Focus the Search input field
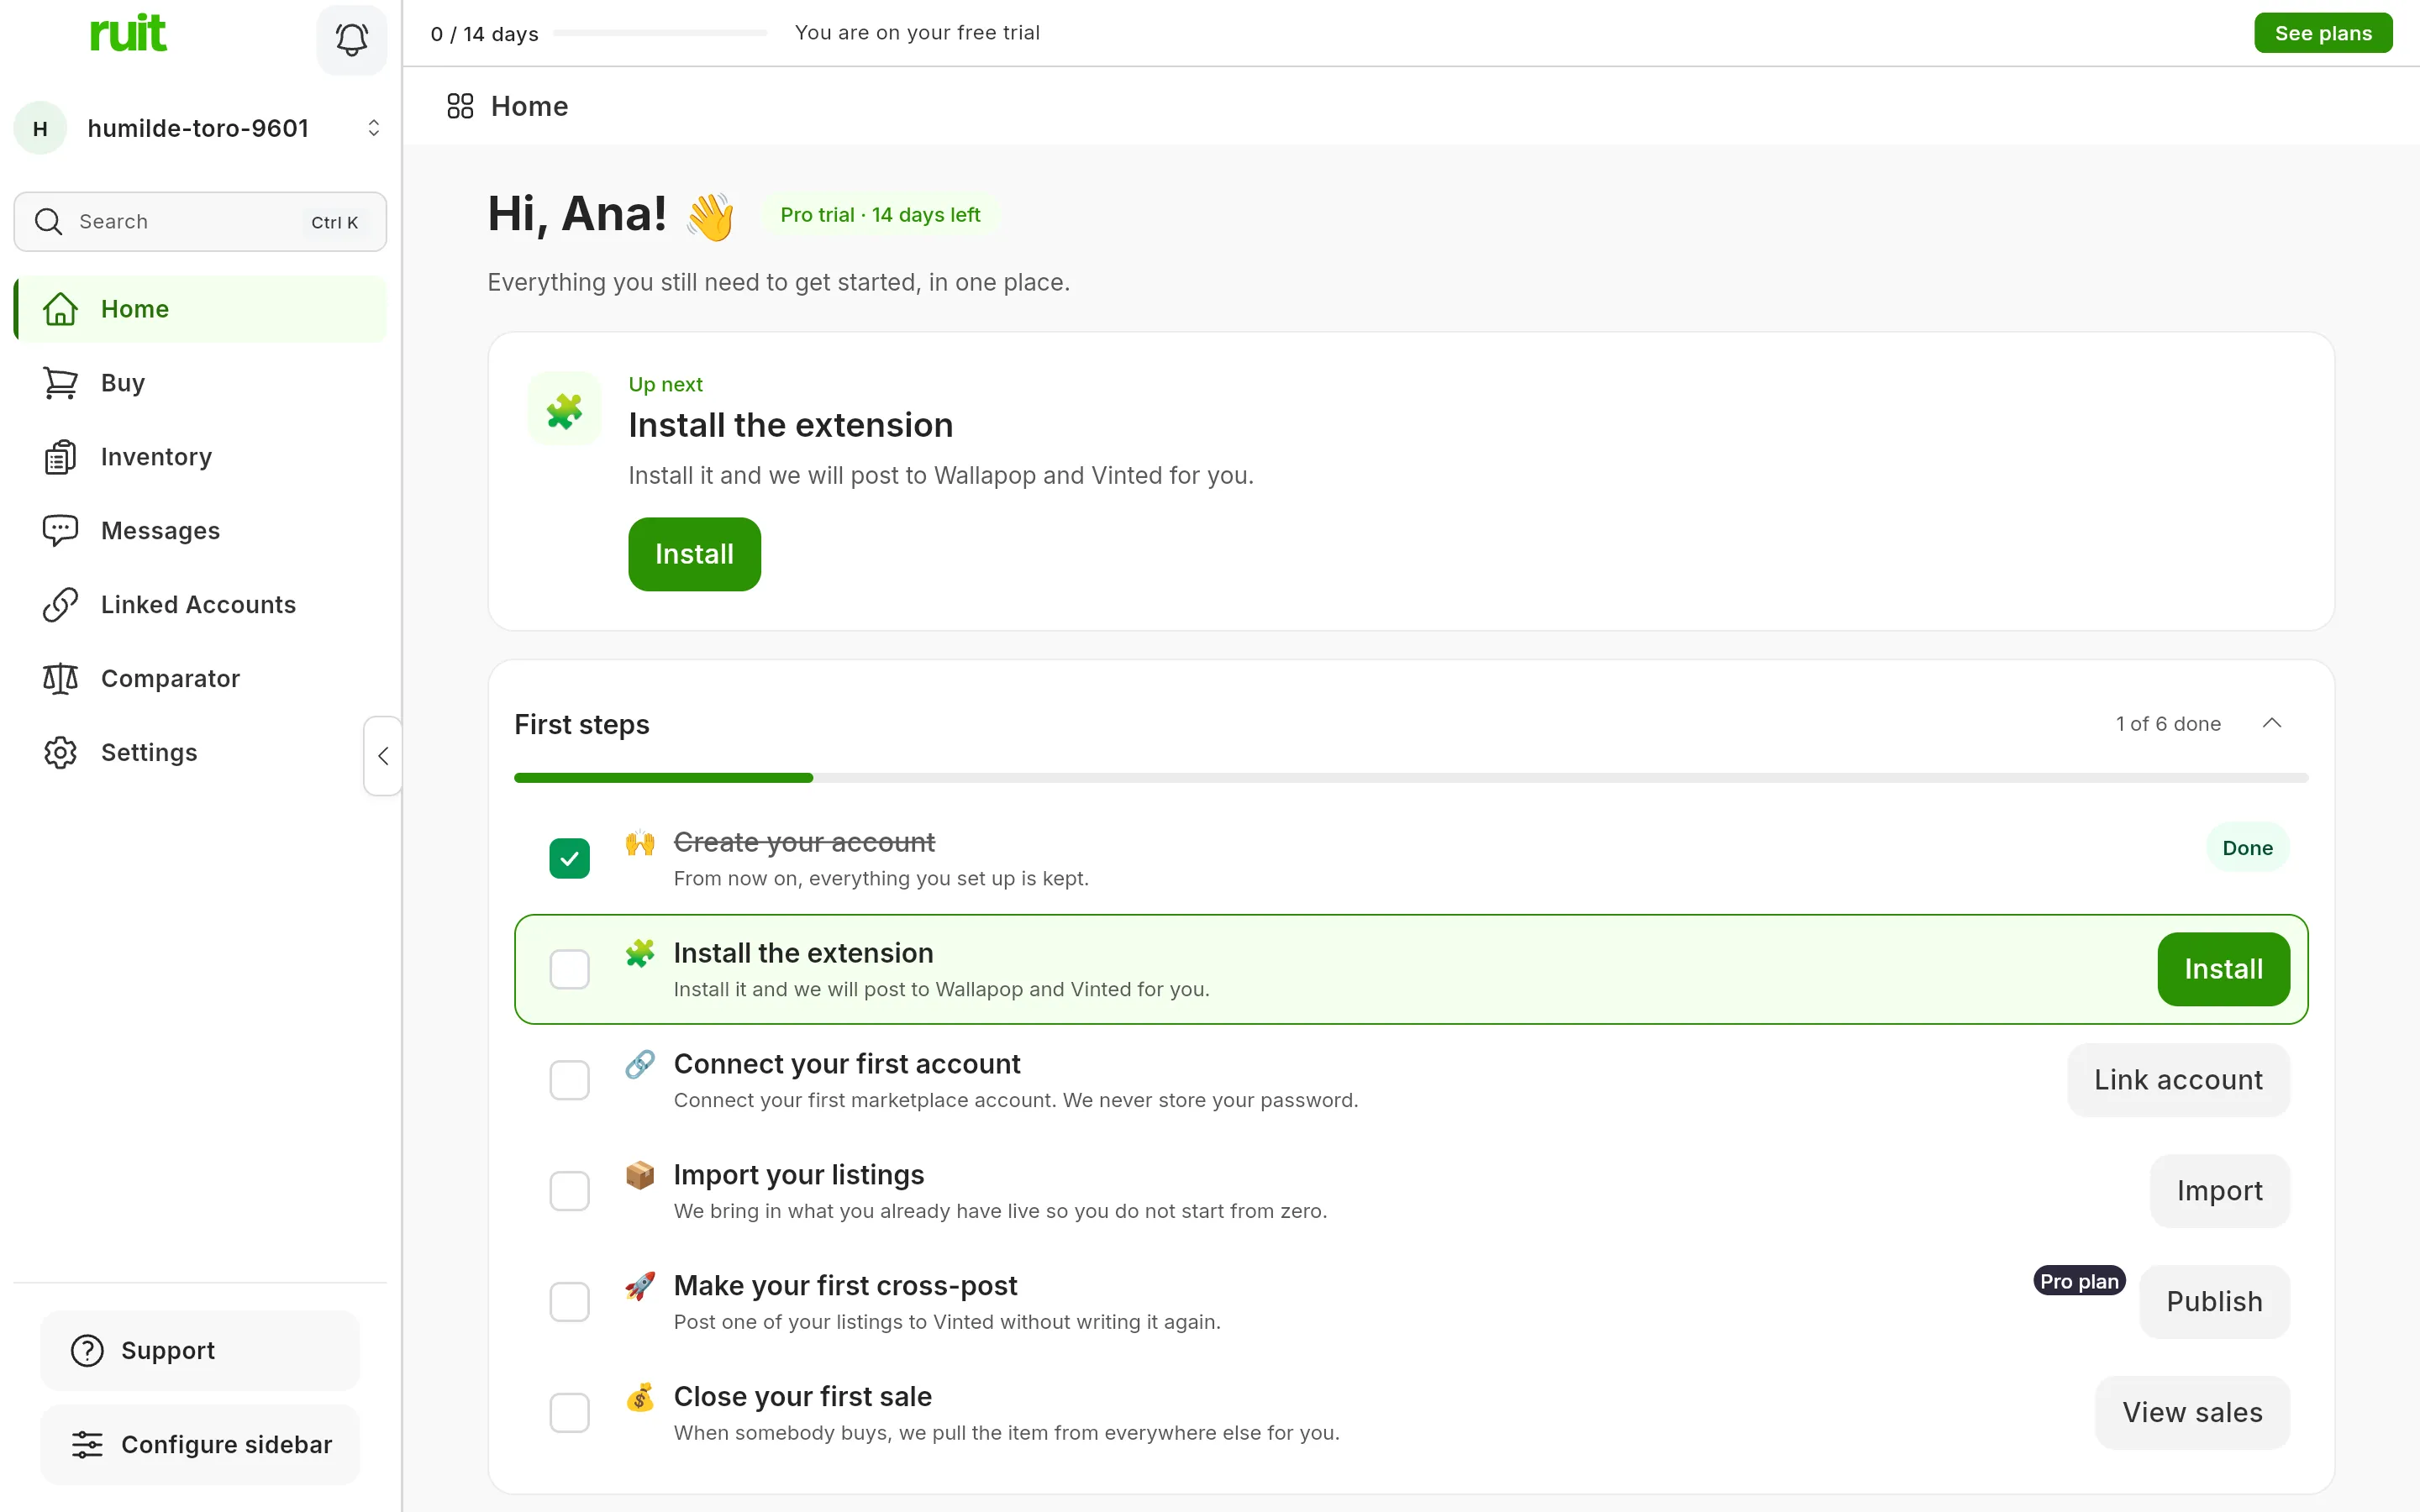The height and width of the screenshot is (1512, 2420). 200,221
